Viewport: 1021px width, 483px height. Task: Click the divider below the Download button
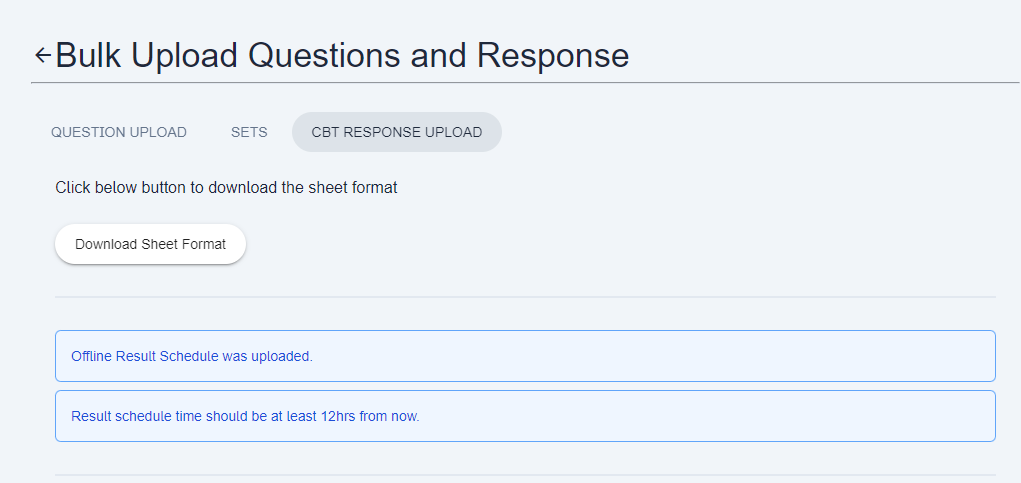click(x=525, y=297)
